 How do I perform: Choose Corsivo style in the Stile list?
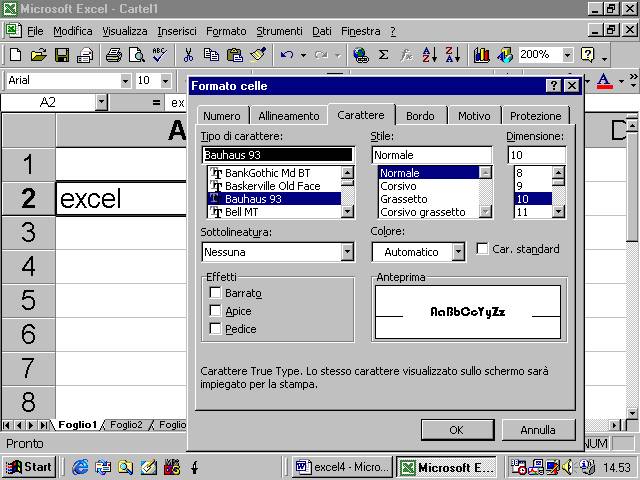coord(429,186)
